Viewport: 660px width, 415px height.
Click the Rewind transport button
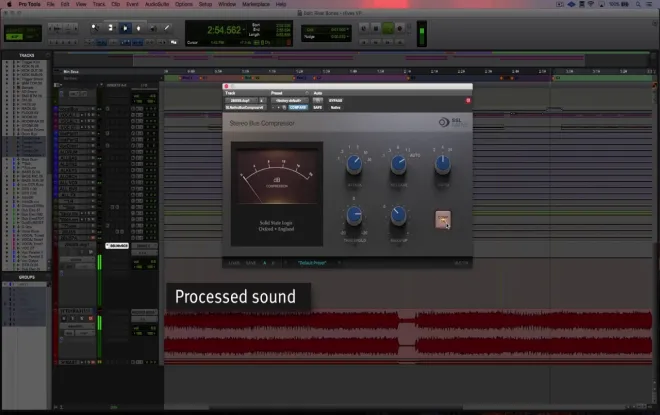pyautogui.click(x=376, y=42)
